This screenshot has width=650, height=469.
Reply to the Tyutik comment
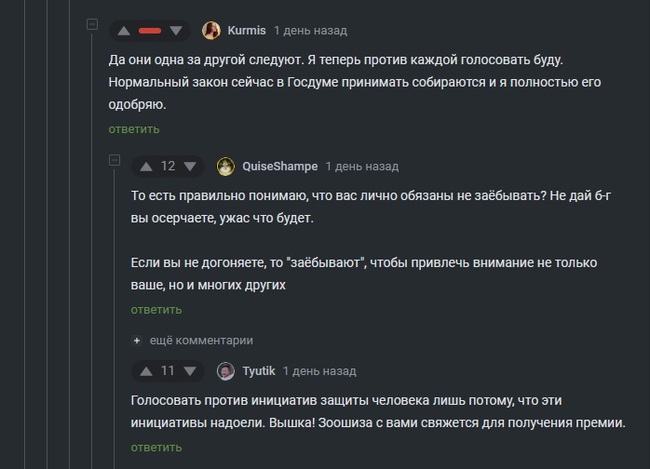[x=156, y=447]
